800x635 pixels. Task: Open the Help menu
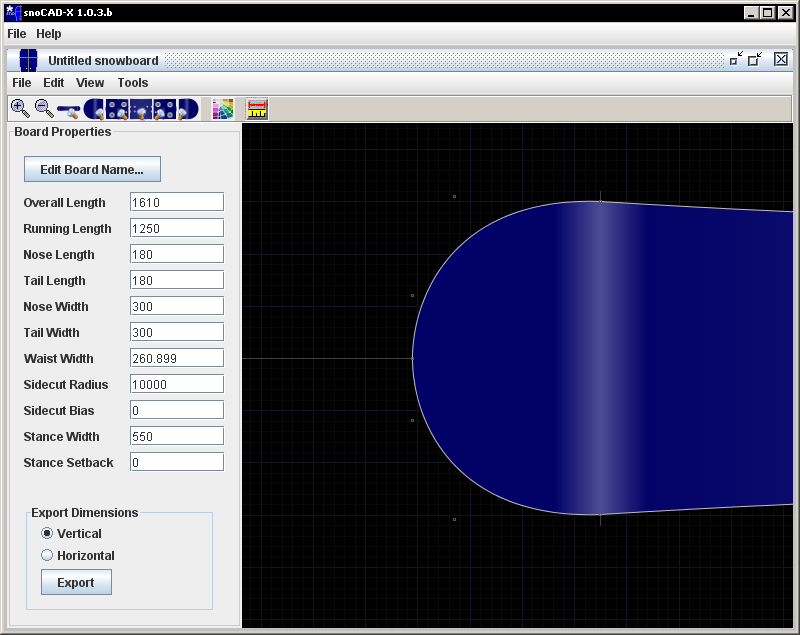[x=49, y=34]
